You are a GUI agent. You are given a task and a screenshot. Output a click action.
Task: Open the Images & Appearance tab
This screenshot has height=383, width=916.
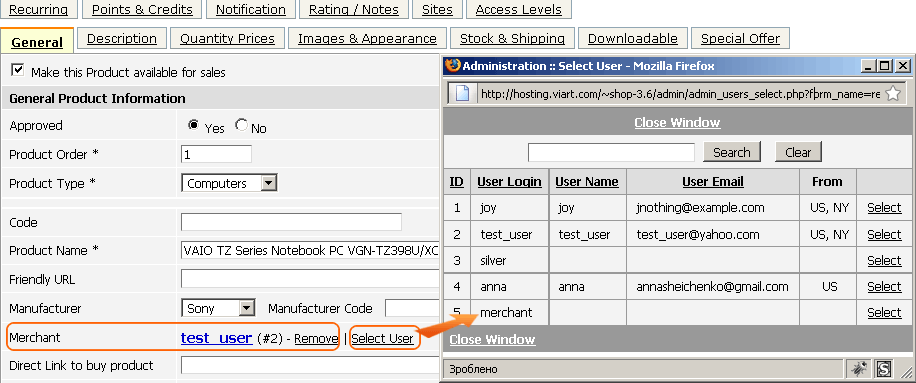(x=367, y=39)
